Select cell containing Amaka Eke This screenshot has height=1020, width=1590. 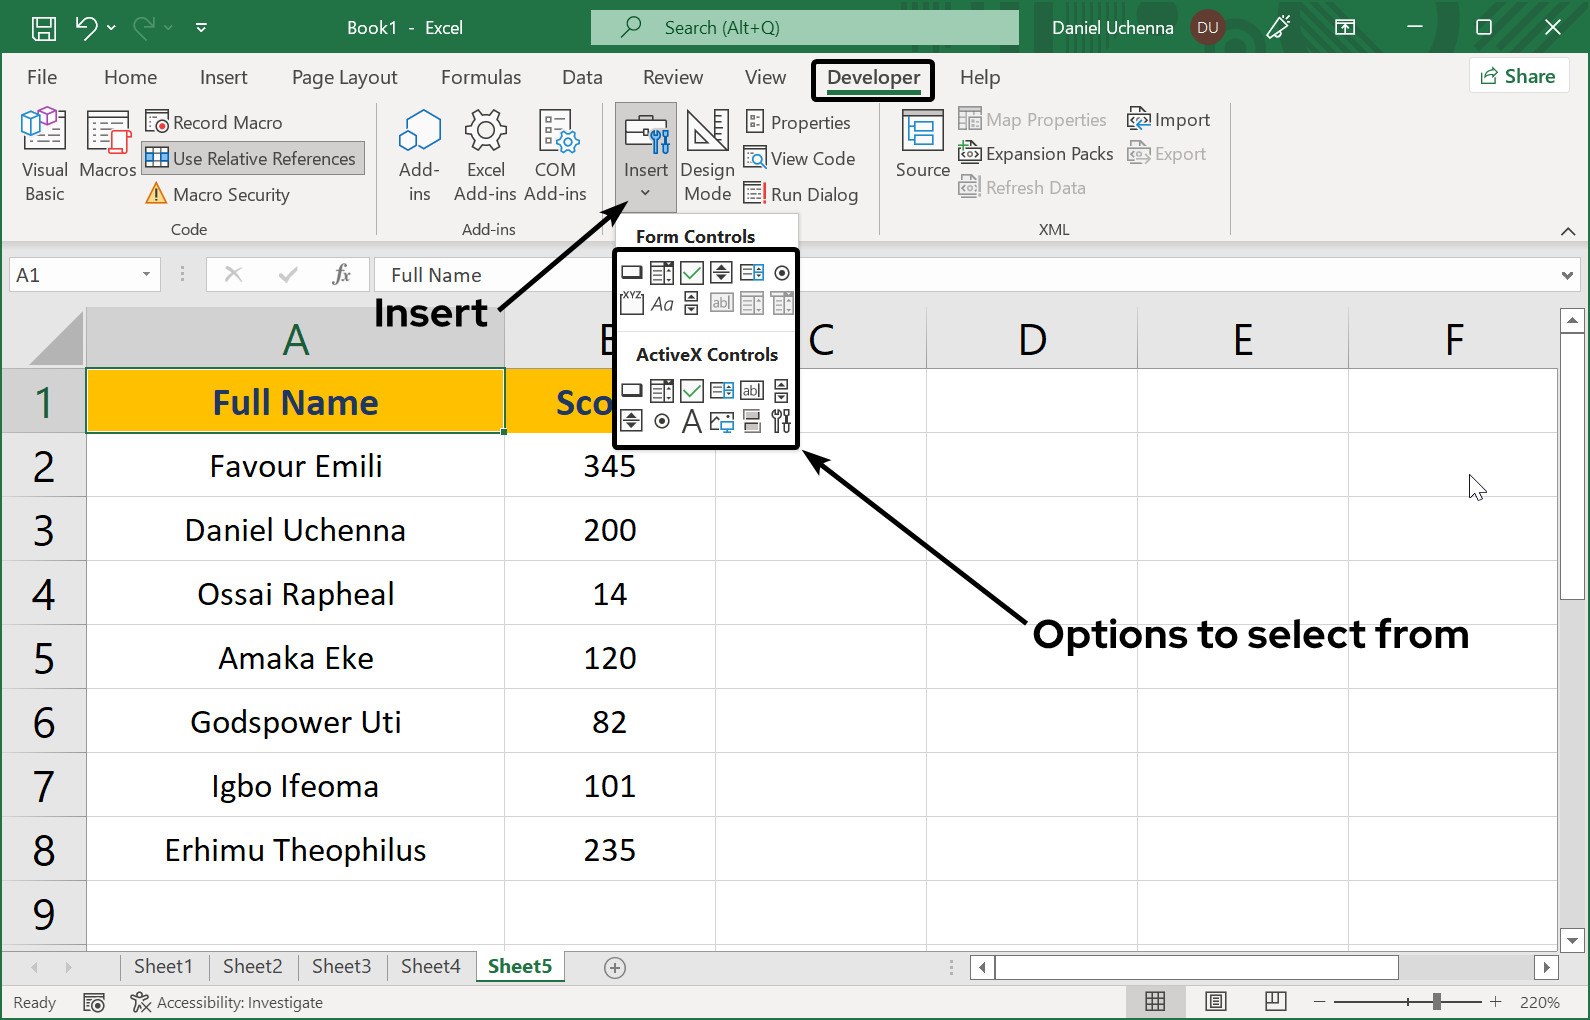coord(295,658)
